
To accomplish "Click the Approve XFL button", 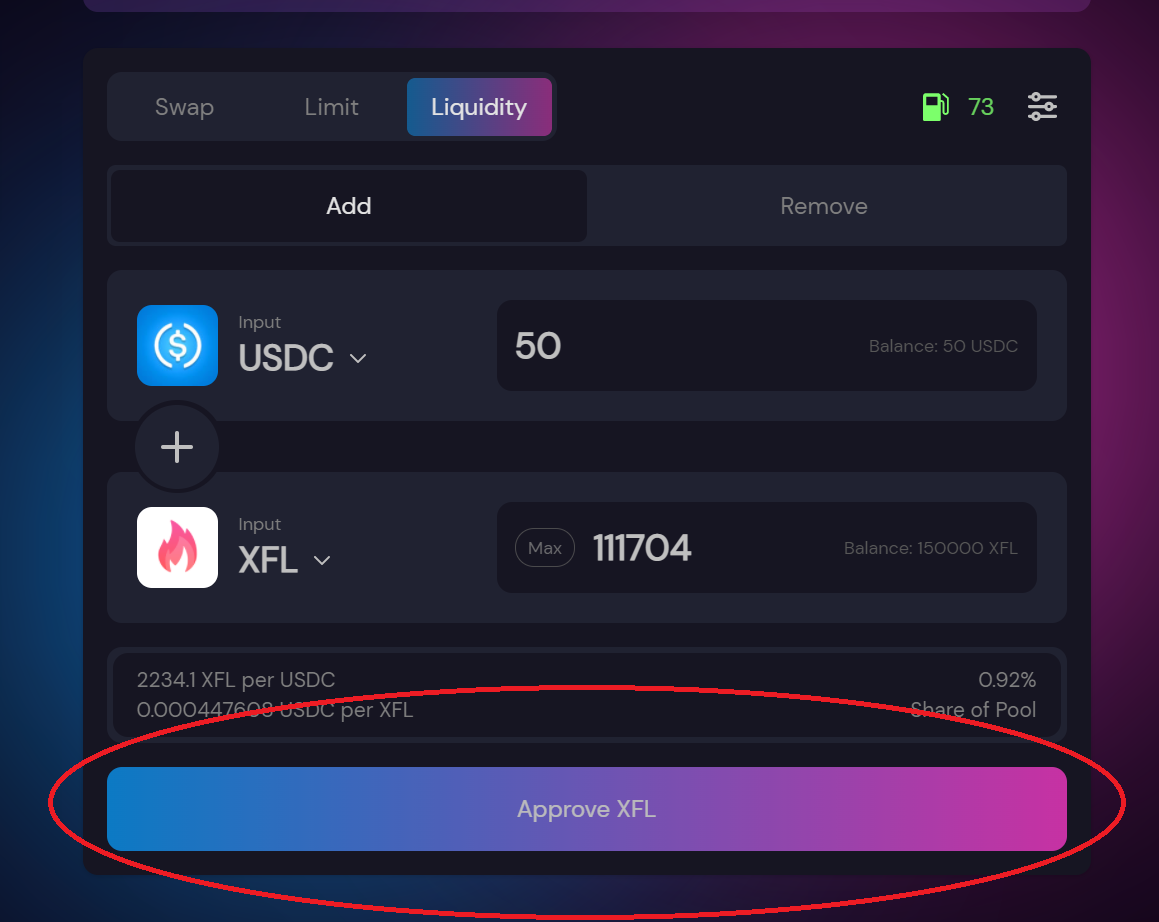I will pyautogui.click(x=587, y=809).
